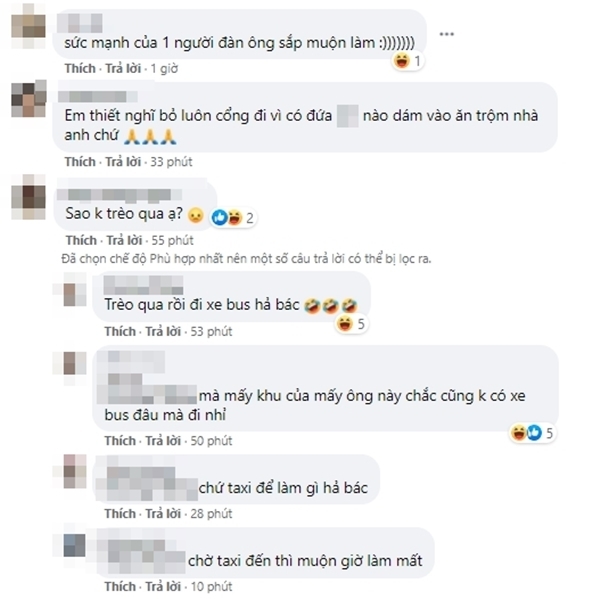600x599 pixels.
Task: Open the 'Phù hợp nhất' filter notice
Action: click(x=246, y=259)
